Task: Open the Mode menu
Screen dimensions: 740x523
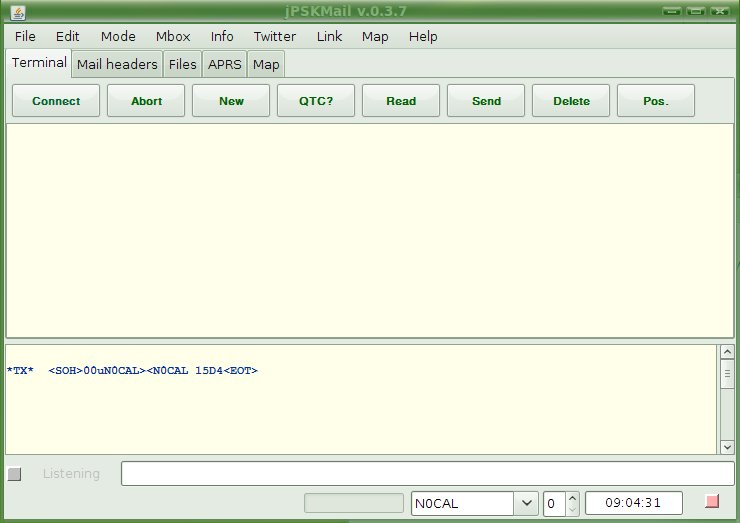Action: [118, 36]
